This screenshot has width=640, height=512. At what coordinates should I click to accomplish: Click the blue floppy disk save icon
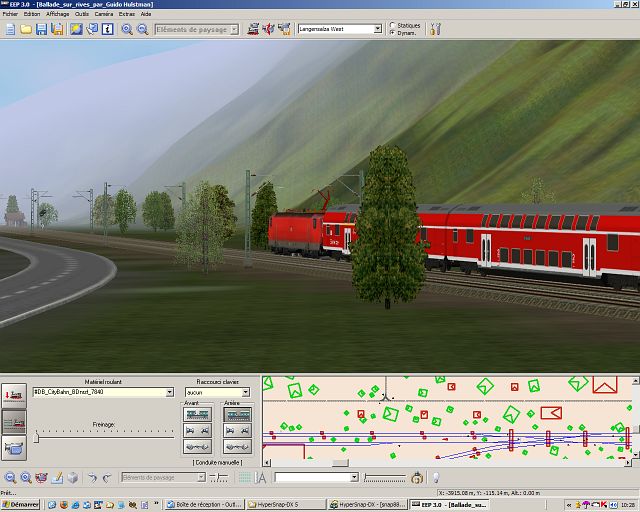coord(41,30)
